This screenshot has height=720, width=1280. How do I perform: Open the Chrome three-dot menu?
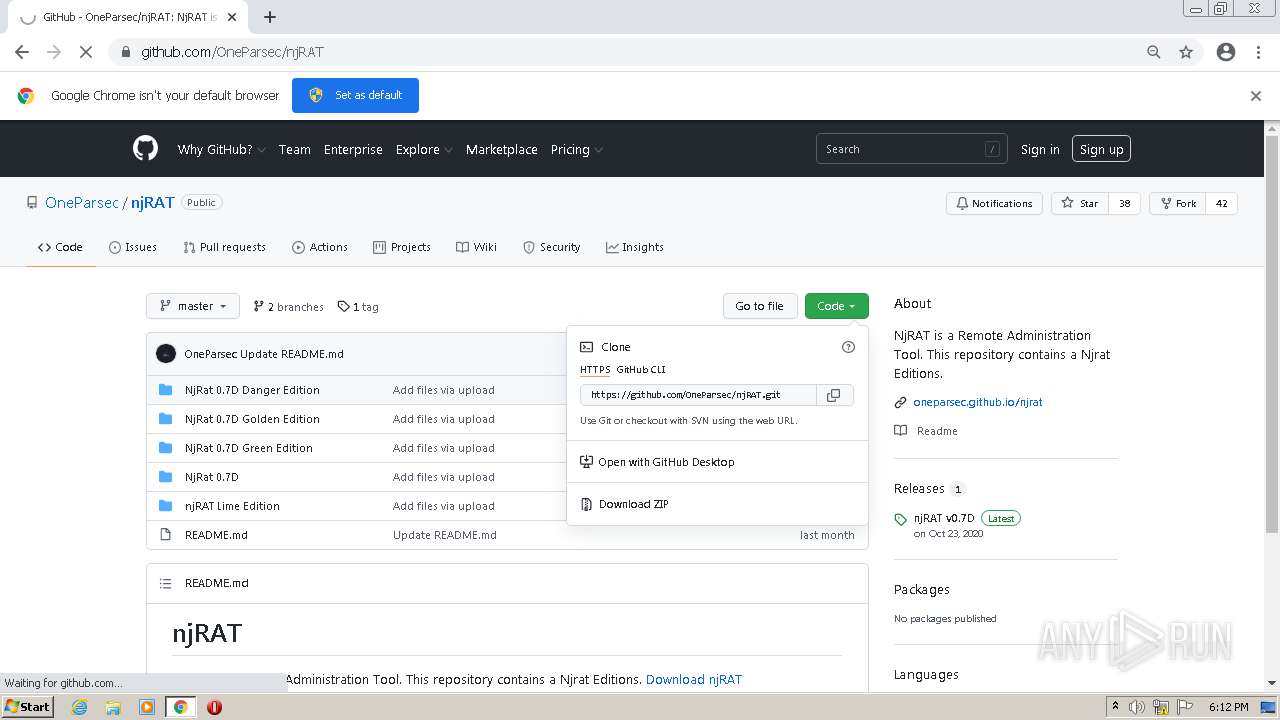pyautogui.click(x=1258, y=52)
